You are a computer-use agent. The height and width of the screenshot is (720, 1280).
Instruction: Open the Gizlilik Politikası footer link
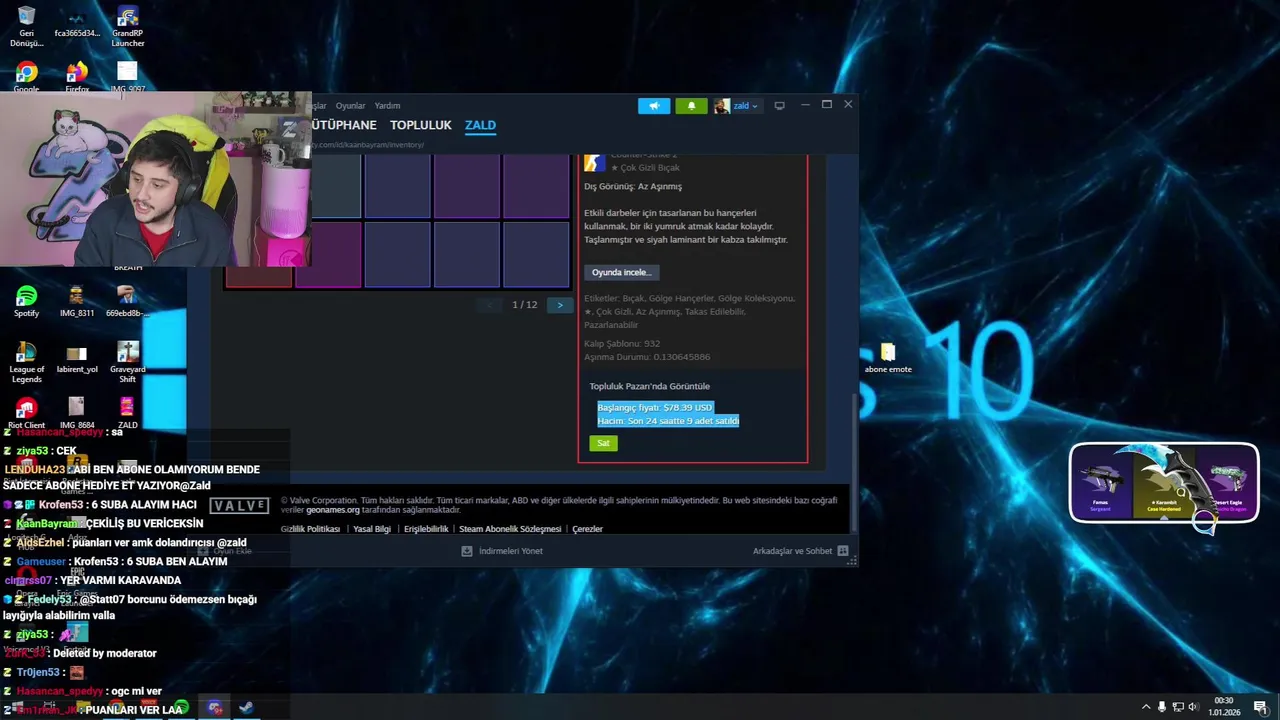[x=310, y=529]
